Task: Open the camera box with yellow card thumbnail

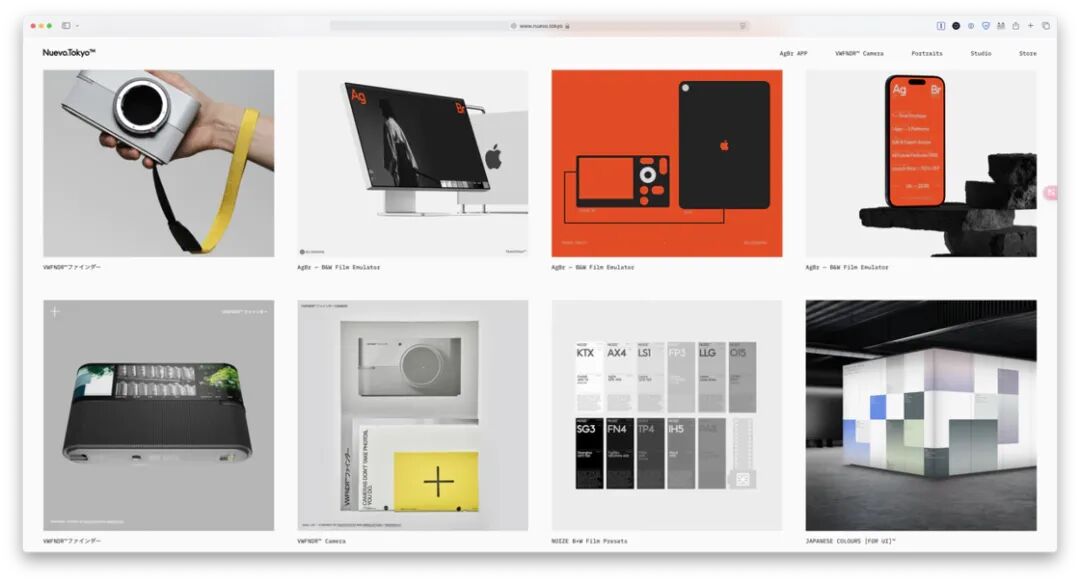Action: [413, 415]
